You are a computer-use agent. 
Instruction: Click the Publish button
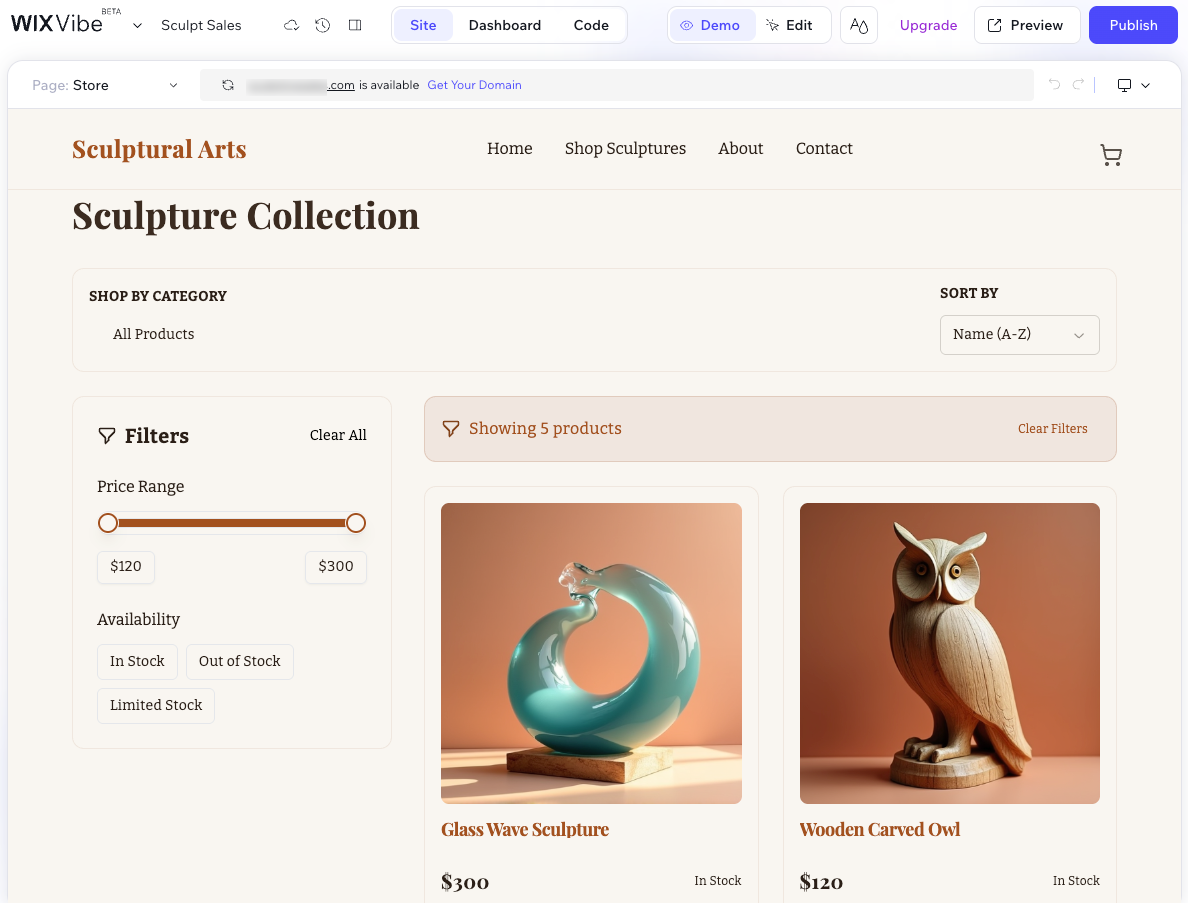pos(1133,25)
